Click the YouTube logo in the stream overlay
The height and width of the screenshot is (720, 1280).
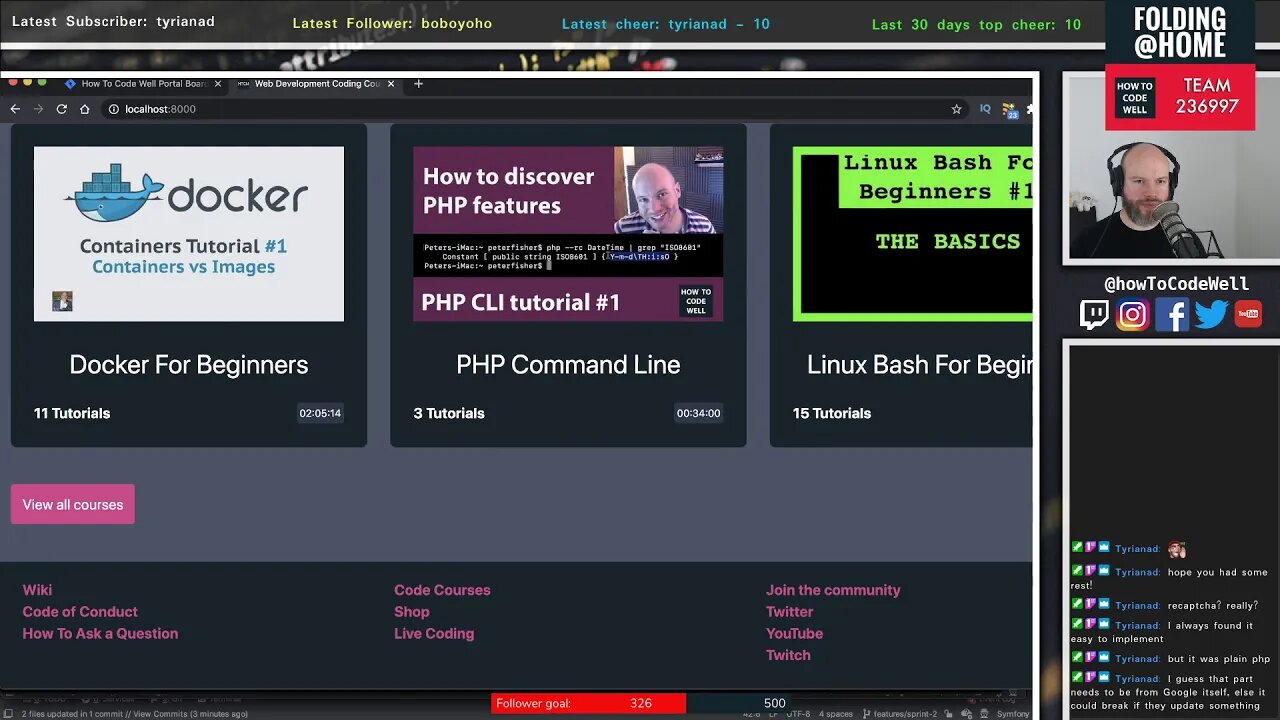point(1248,315)
